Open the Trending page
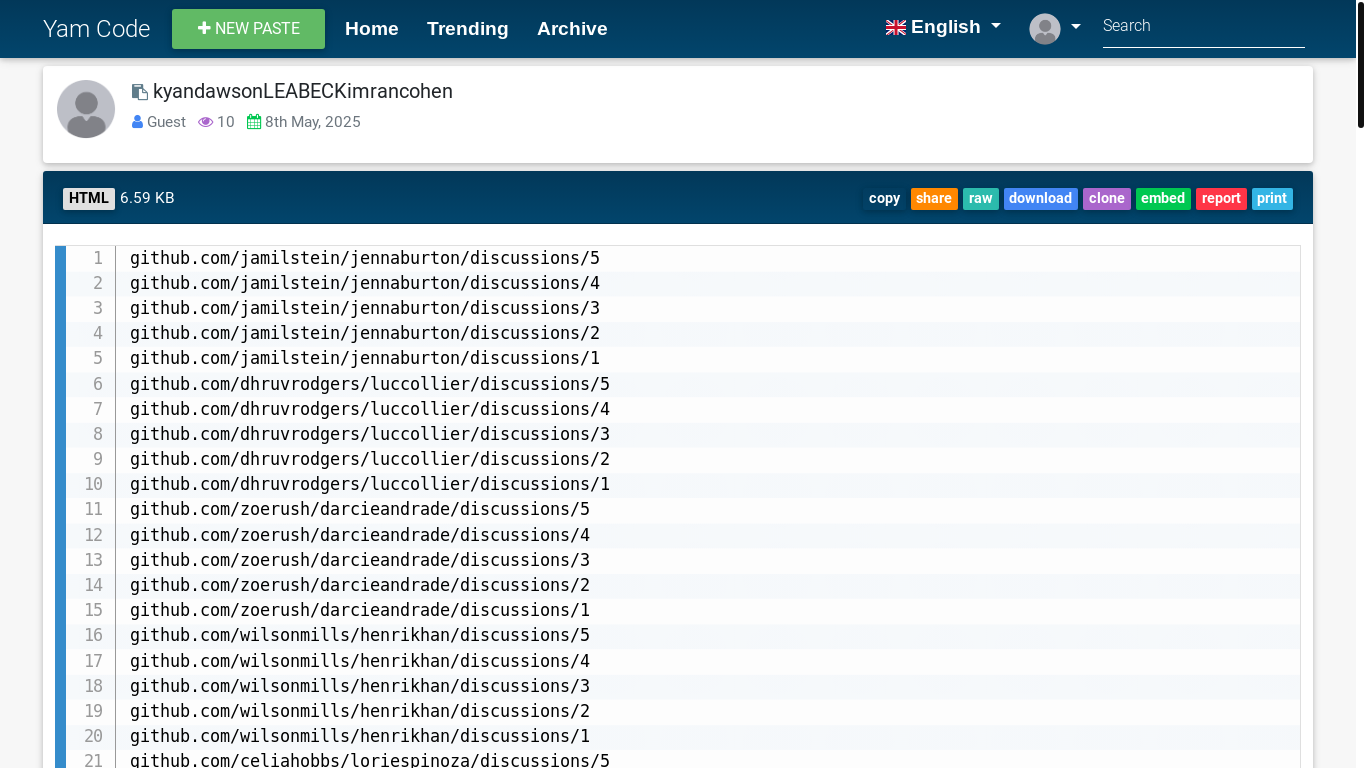 467,29
